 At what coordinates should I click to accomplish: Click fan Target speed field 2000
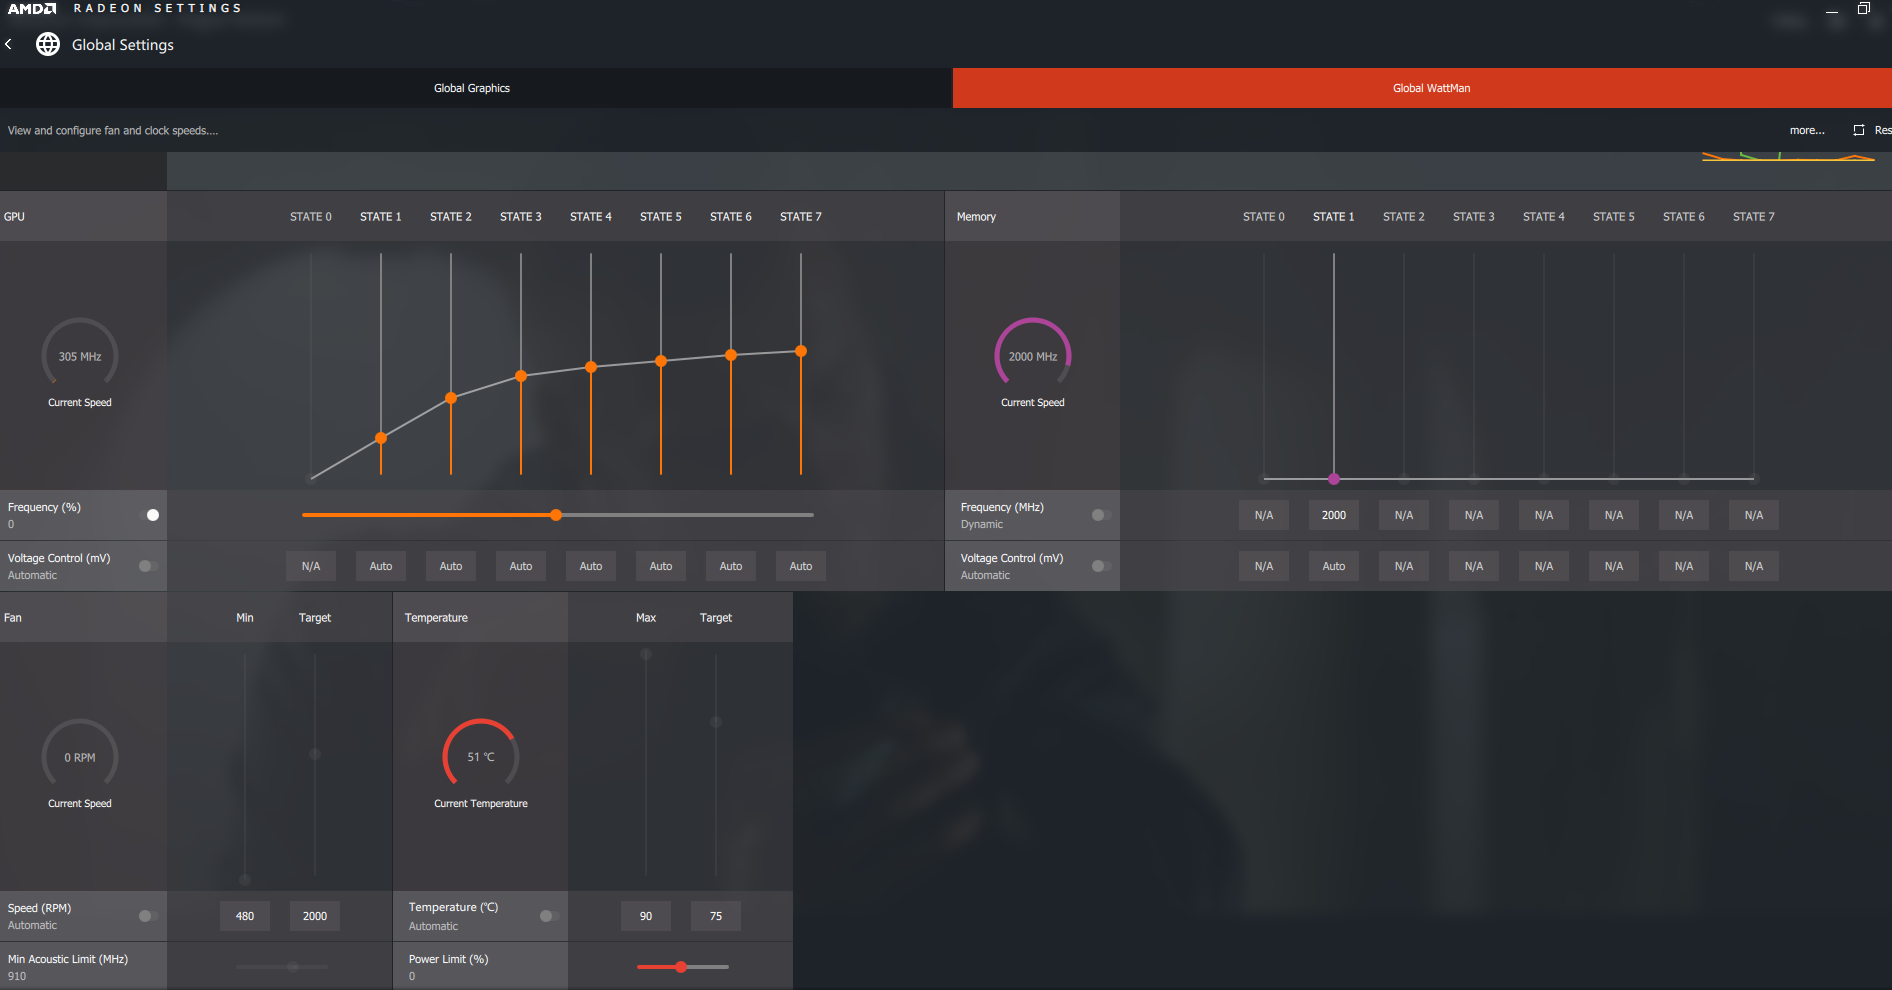tap(315, 916)
